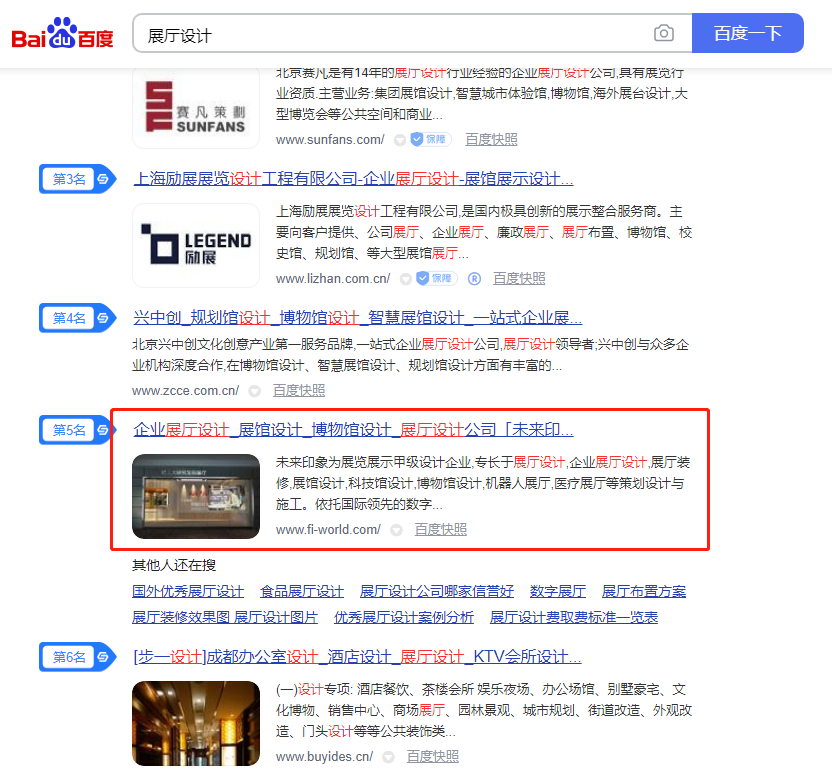Viewport: 832px width, 781px height.
Task: Open 百度快照 for www.fi-world.com
Action: pos(440,530)
